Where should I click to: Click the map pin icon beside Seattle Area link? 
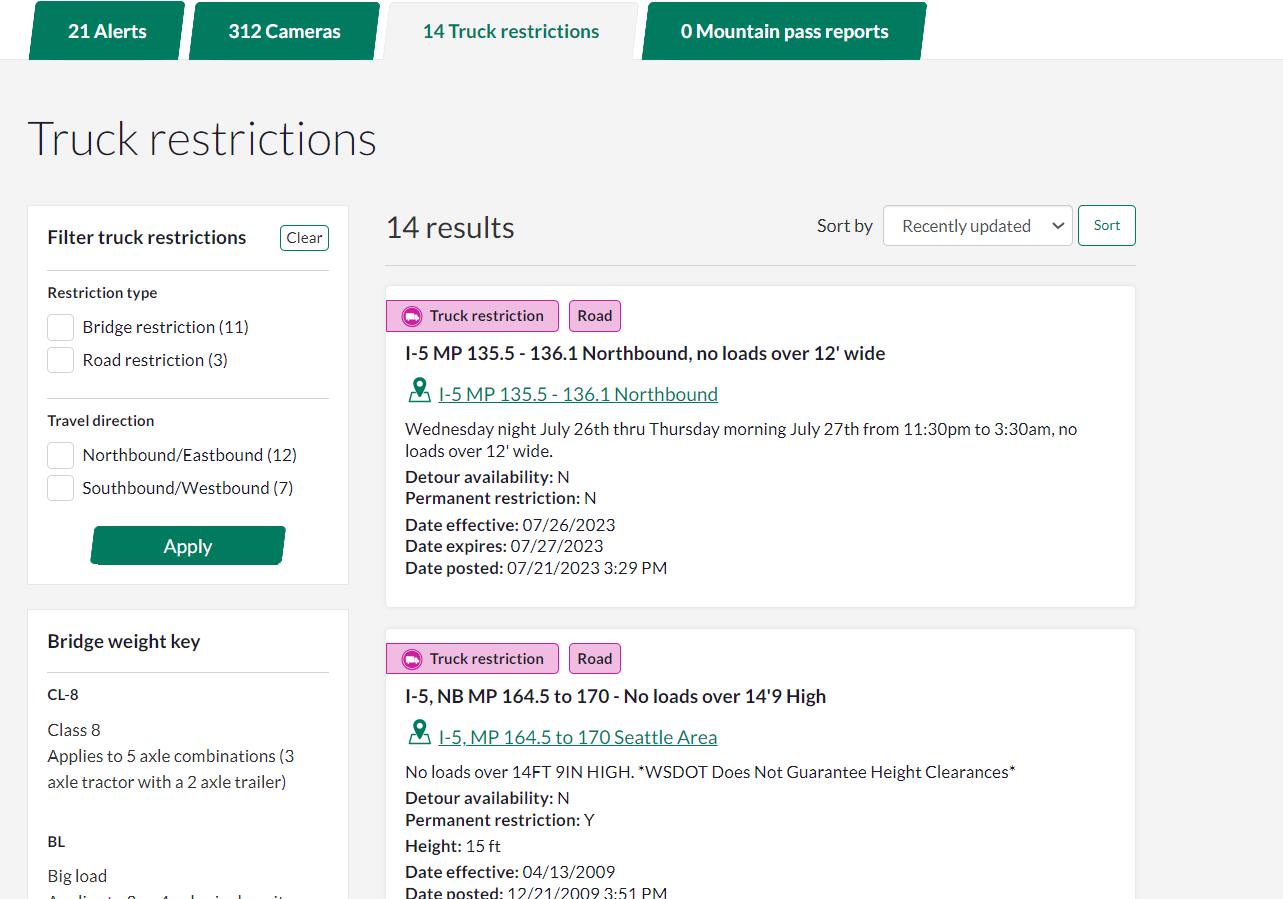click(x=420, y=734)
